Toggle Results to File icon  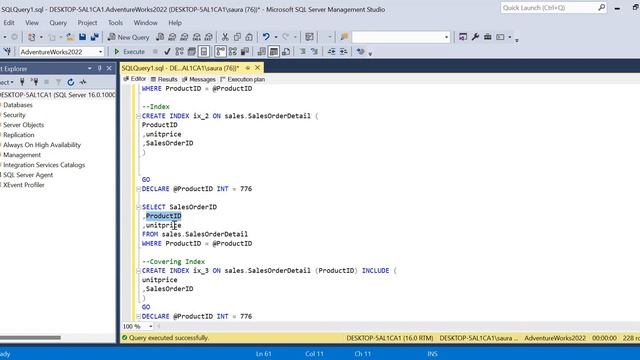tap(286, 52)
